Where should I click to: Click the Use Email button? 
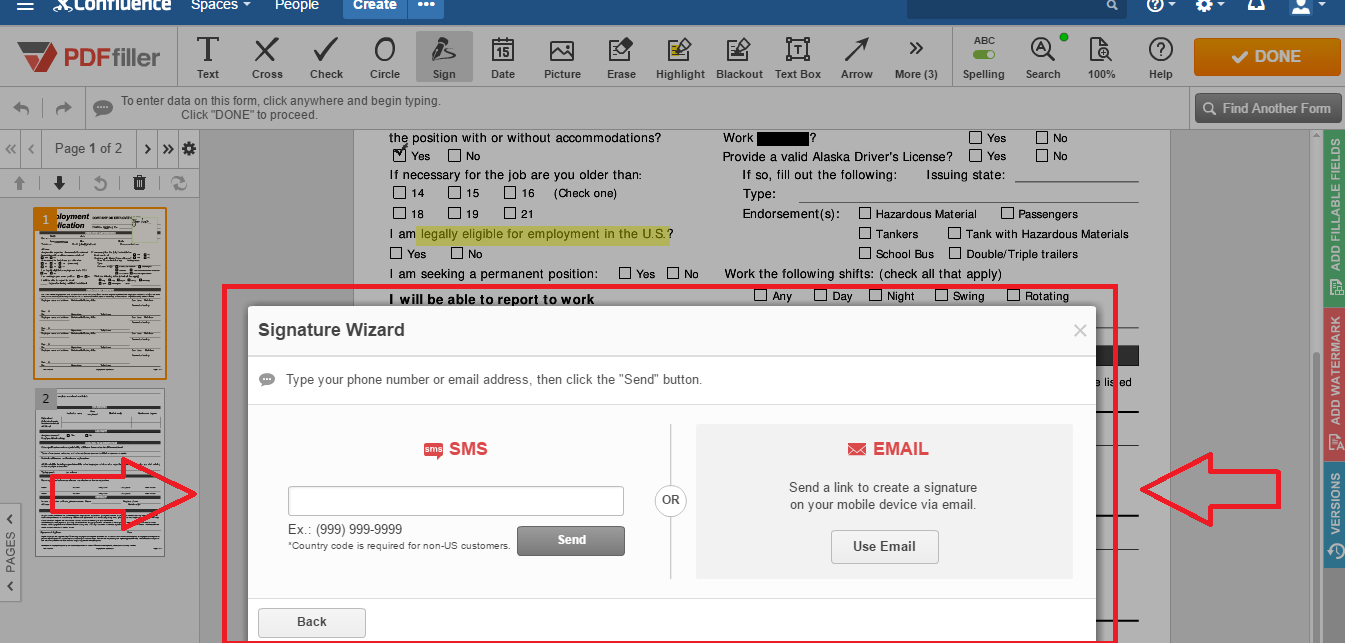point(884,546)
